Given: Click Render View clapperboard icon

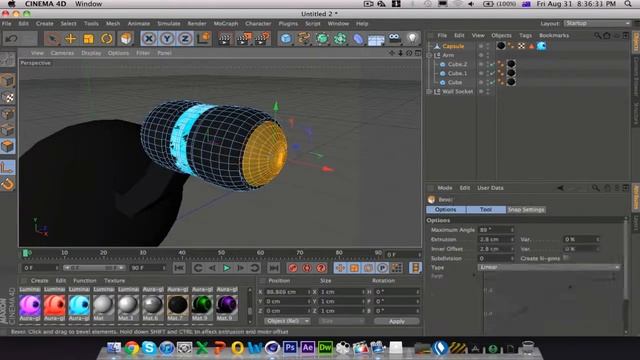Looking at the screenshot, I should [224, 39].
